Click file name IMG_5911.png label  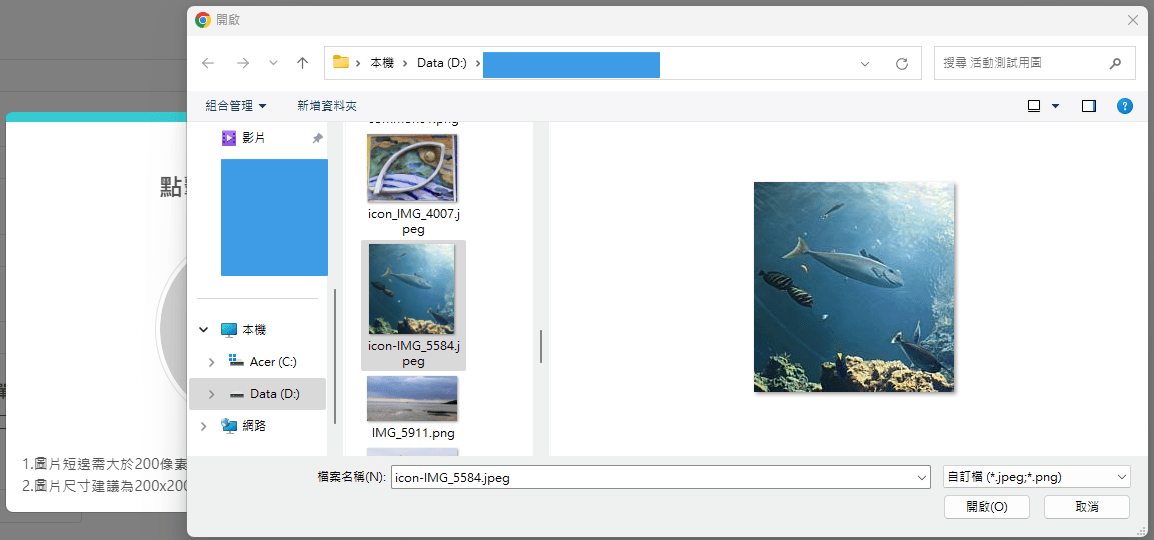tap(413, 433)
